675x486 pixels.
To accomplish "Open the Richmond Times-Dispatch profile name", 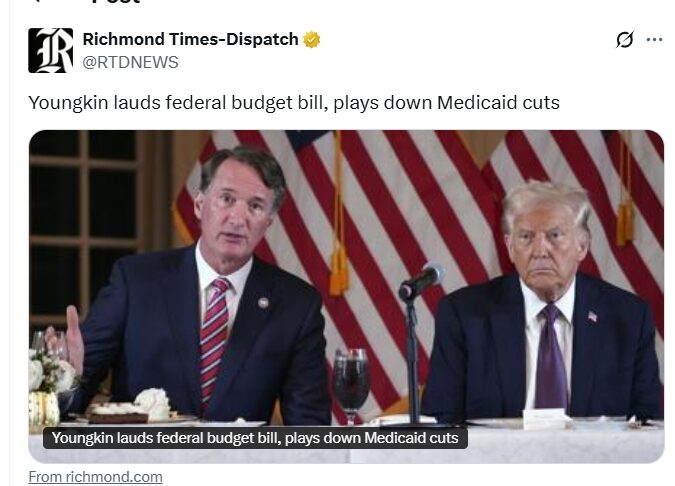I will [190, 39].
